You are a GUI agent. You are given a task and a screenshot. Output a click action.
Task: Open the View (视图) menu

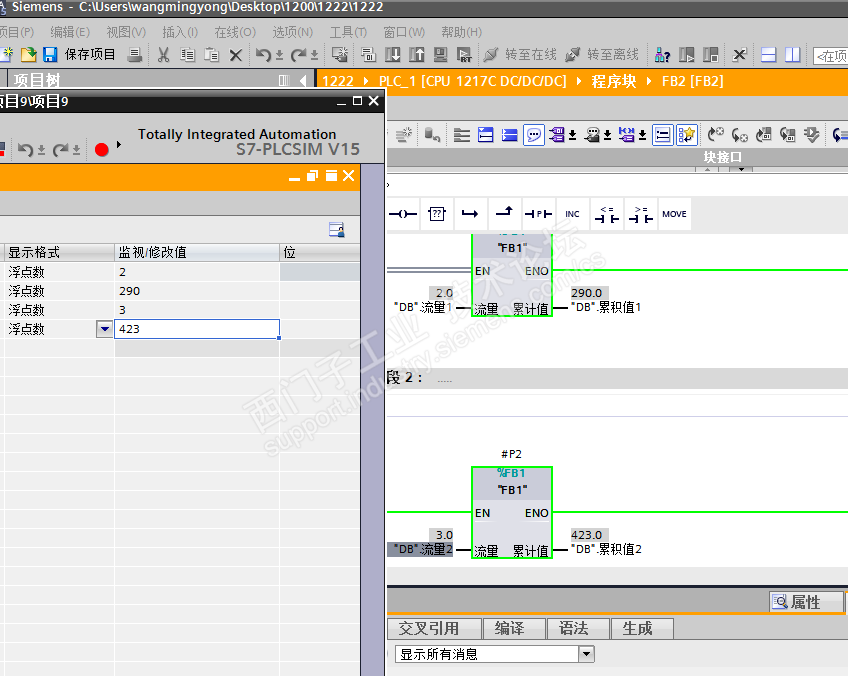(126, 32)
